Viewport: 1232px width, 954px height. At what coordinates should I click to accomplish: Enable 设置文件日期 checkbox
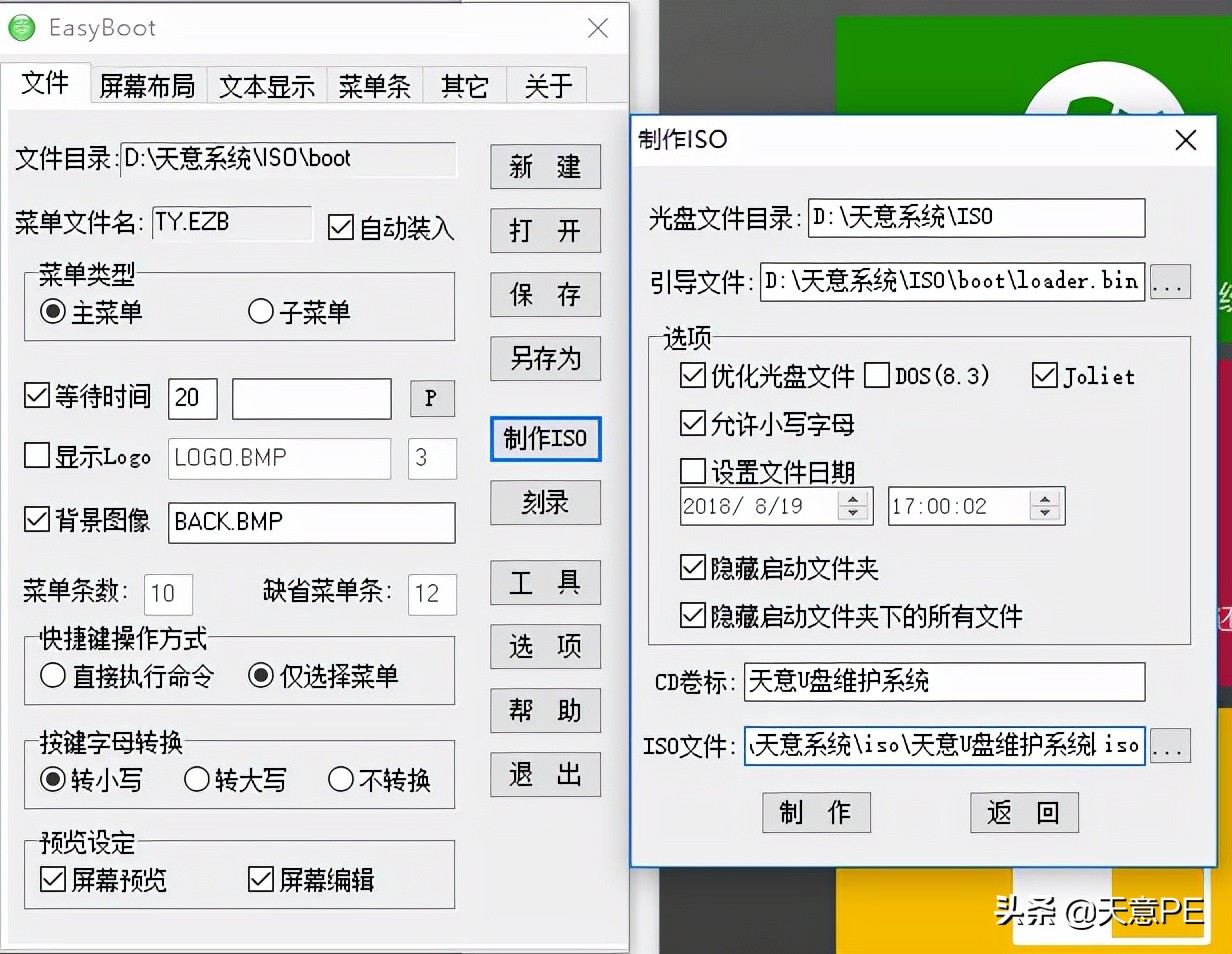pyautogui.click(x=693, y=471)
